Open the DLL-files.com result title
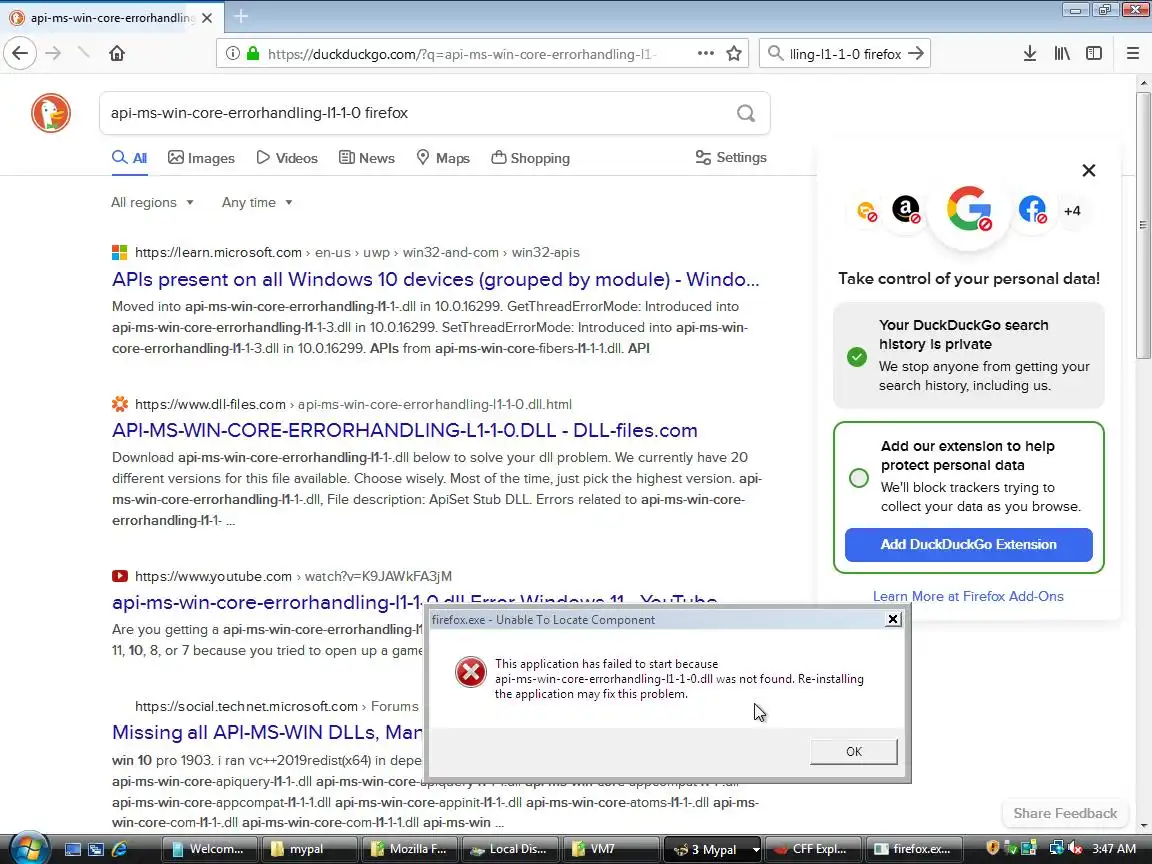The height and width of the screenshot is (864, 1152). (405, 430)
